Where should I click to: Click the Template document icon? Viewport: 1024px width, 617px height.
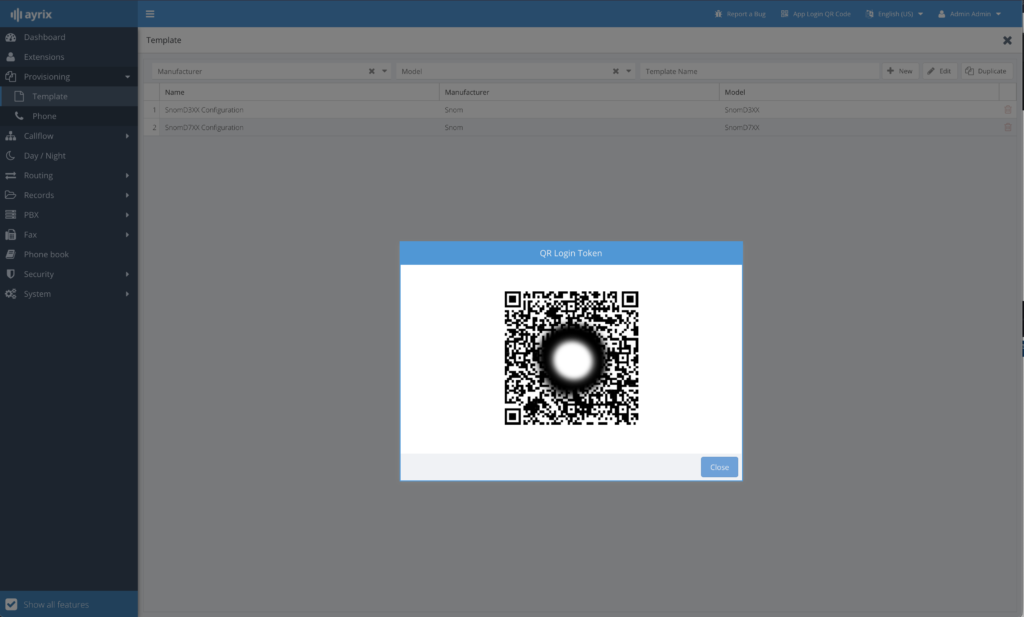[19, 96]
